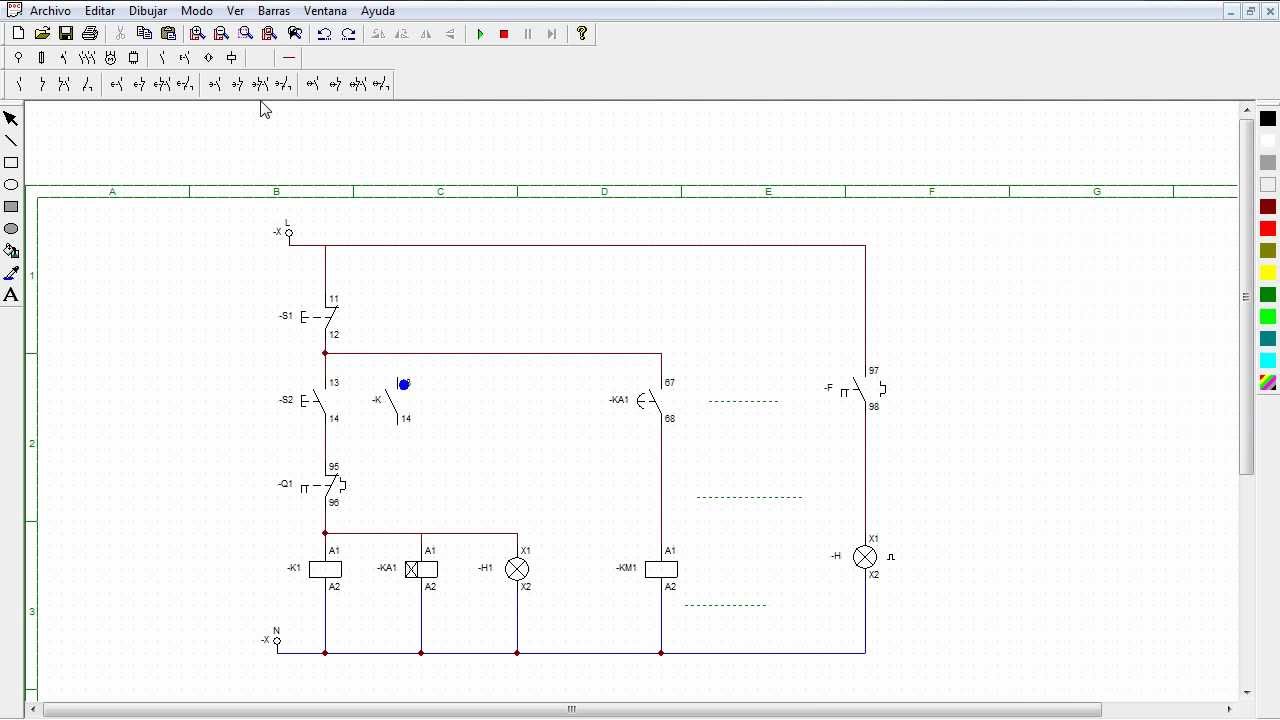This screenshot has width=1280, height=720.
Task: Open help with the question mark icon
Action: [582, 34]
